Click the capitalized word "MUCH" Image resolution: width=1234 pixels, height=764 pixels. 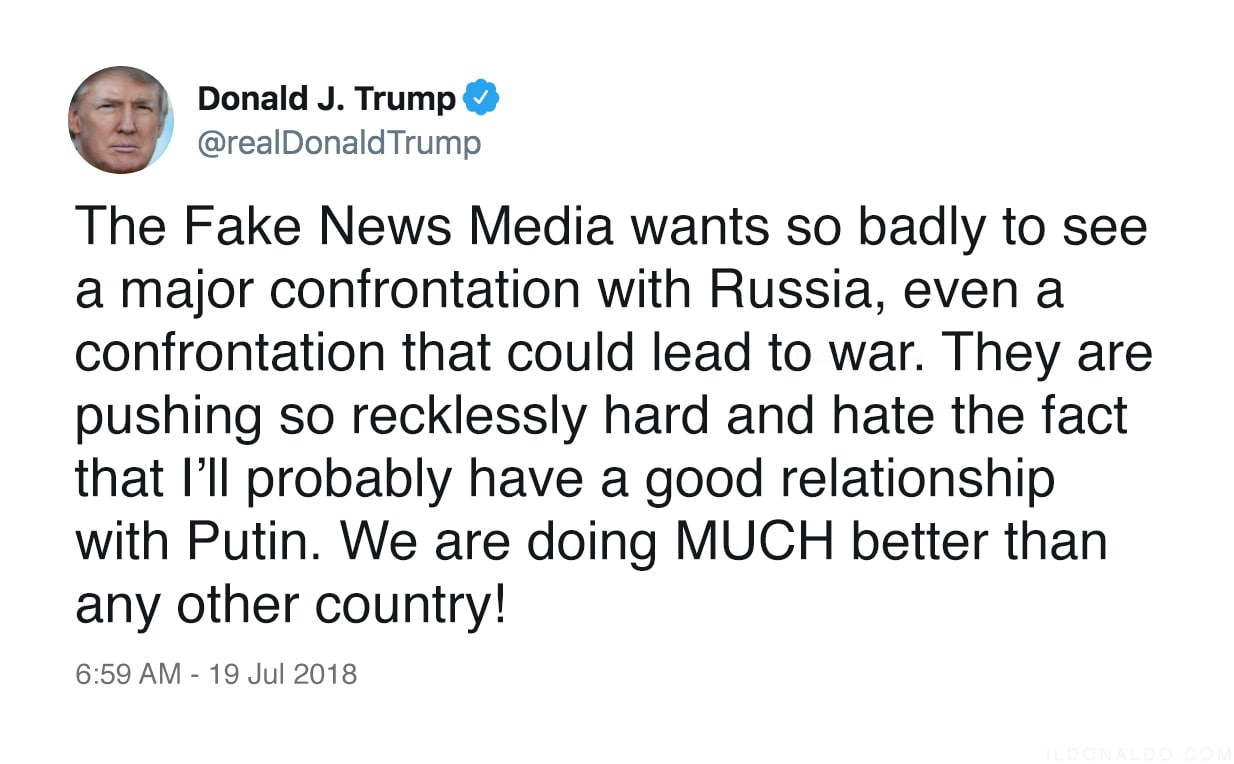[749, 542]
